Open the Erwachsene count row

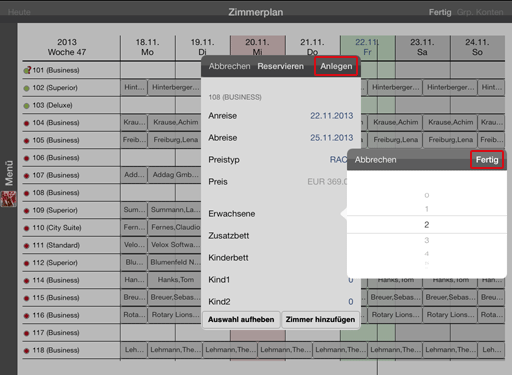click(x=275, y=214)
